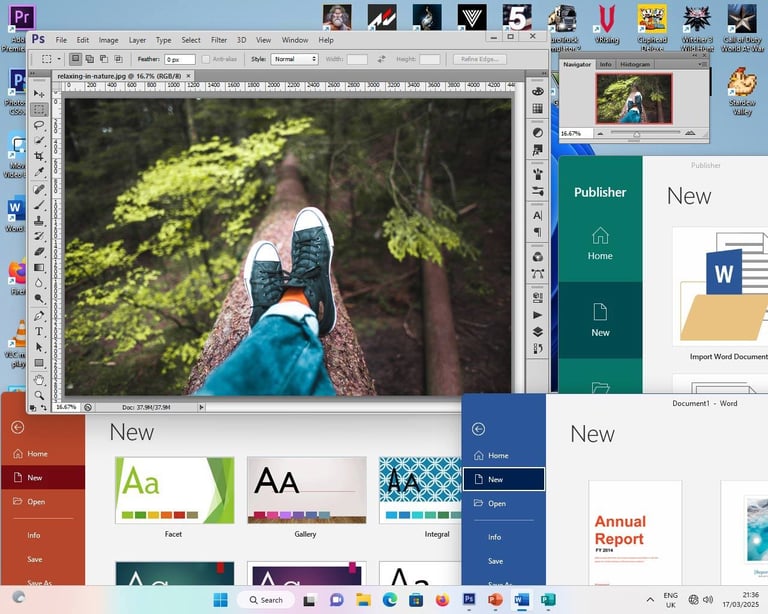Image resolution: width=768 pixels, height=614 pixels.
Task: Choose Subtract from selection mode
Action: coord(104,59)
